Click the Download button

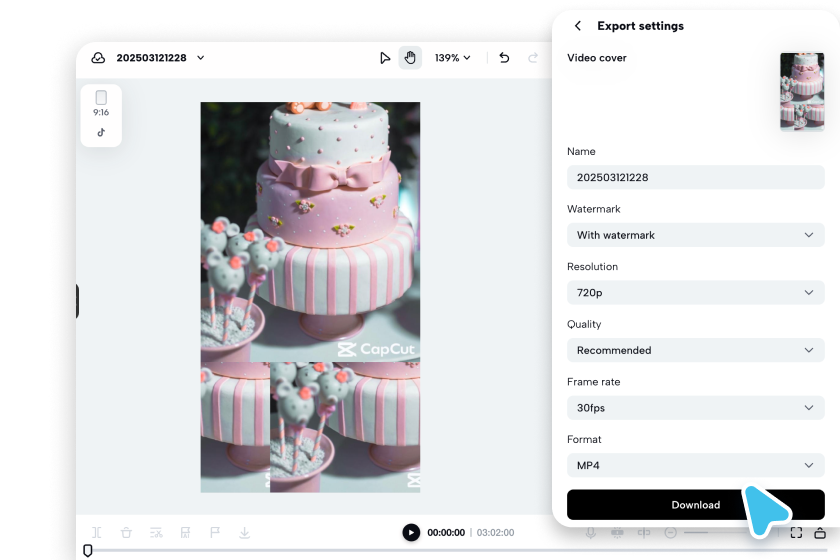point(695,505)
